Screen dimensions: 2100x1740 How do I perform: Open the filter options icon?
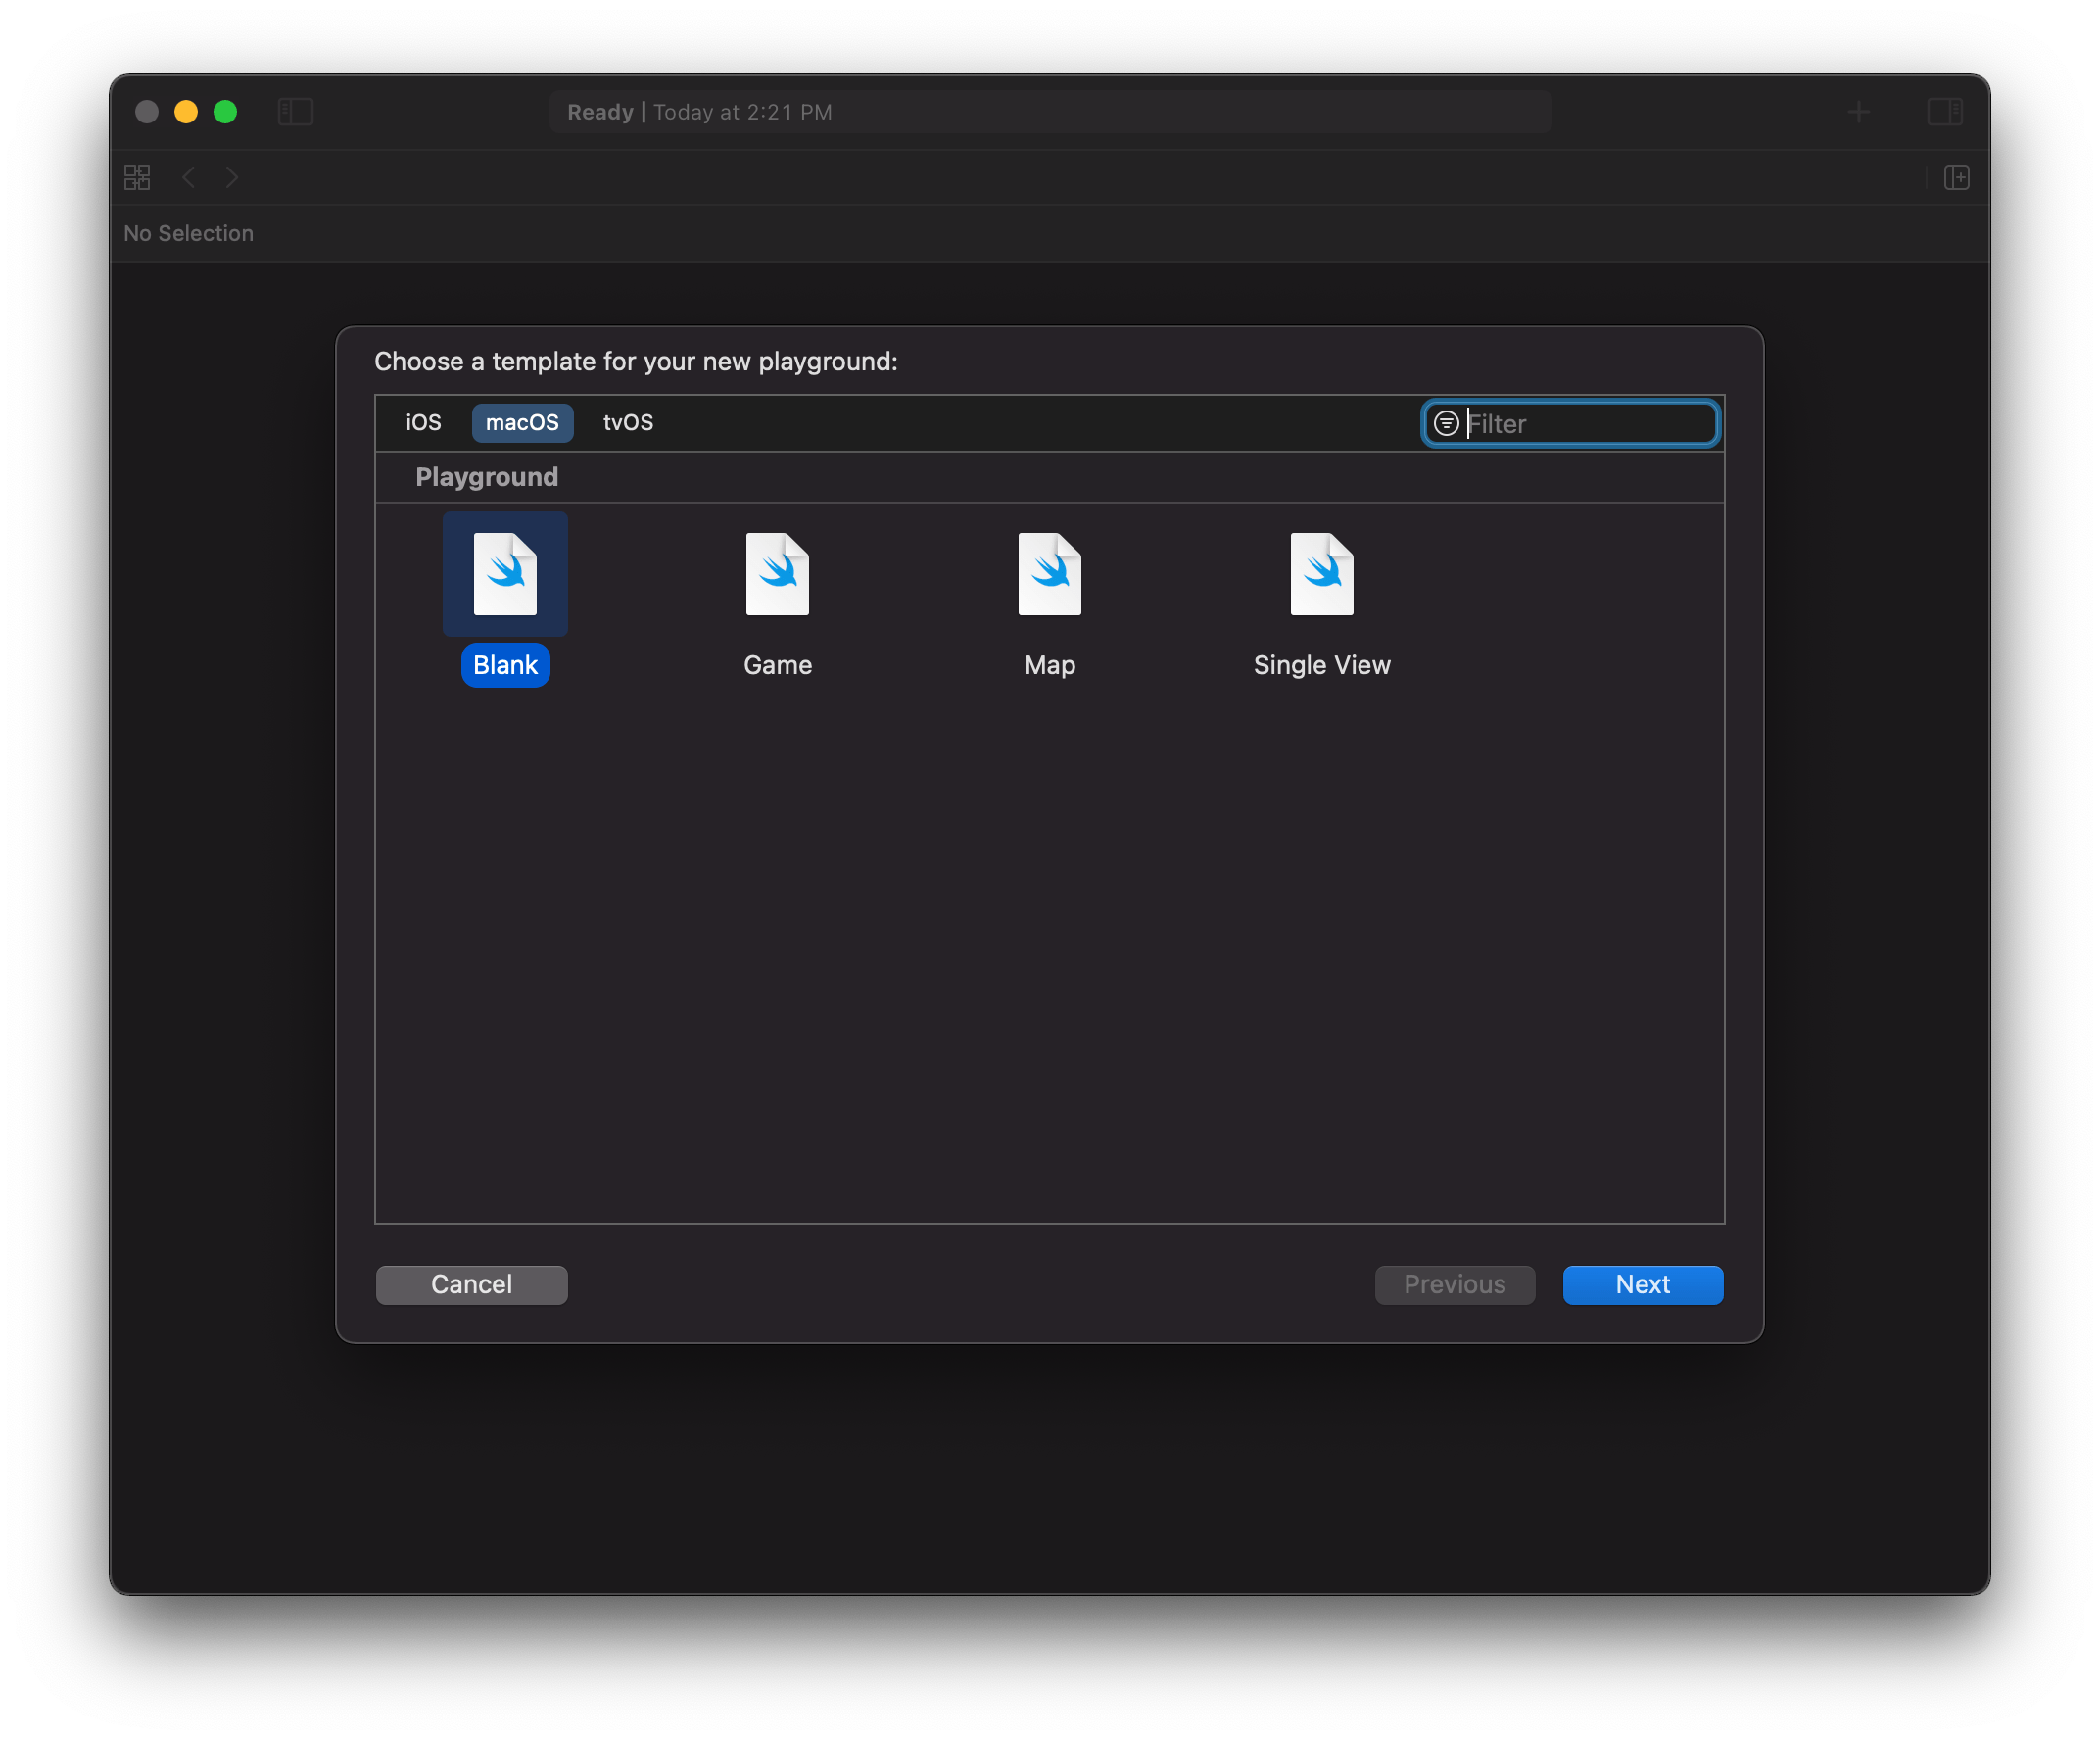coord(1446,423)
